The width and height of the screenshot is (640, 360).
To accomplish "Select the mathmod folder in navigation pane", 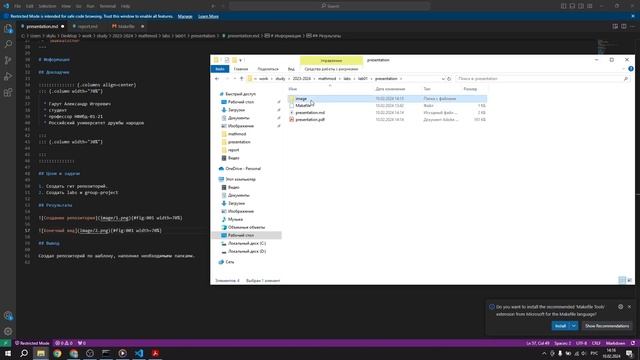I will tap(237, 134).
